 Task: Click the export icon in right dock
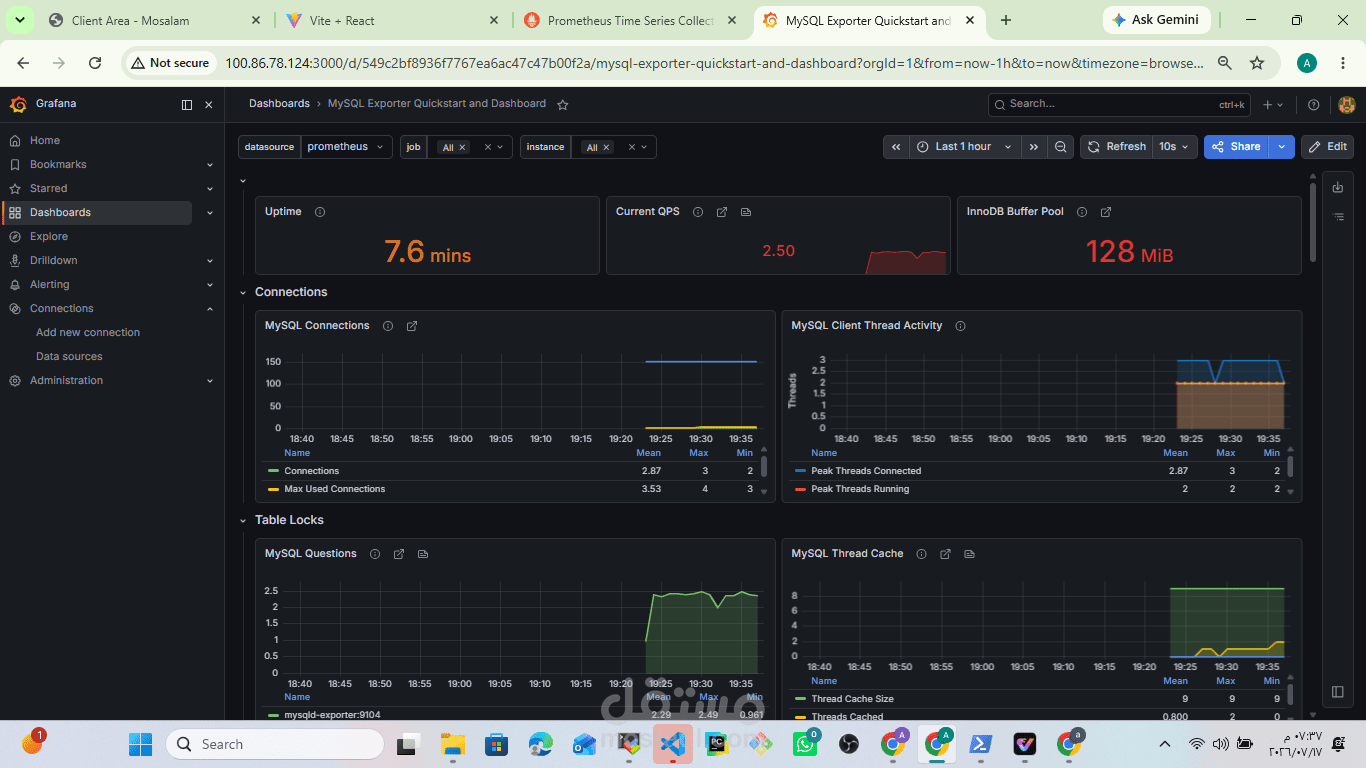(1338, 187)
